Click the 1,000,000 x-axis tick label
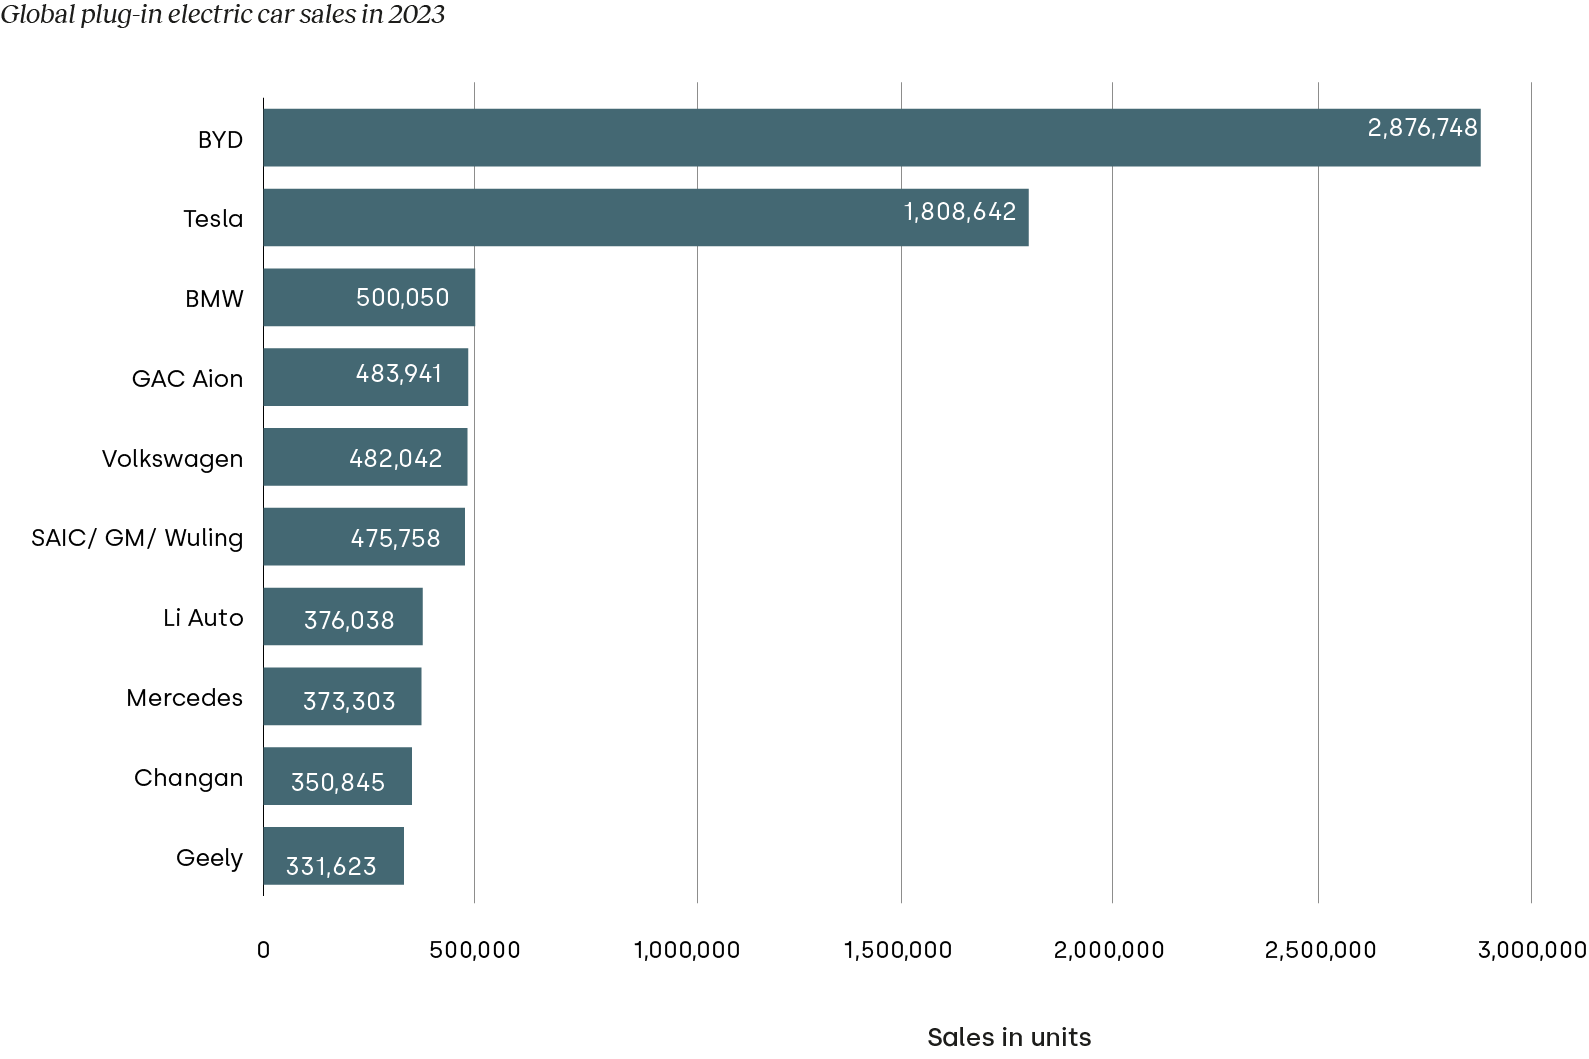Image resolution: width=1589 pixels, height=1059 pixels. pyautogui.click(x=686, y=950)
